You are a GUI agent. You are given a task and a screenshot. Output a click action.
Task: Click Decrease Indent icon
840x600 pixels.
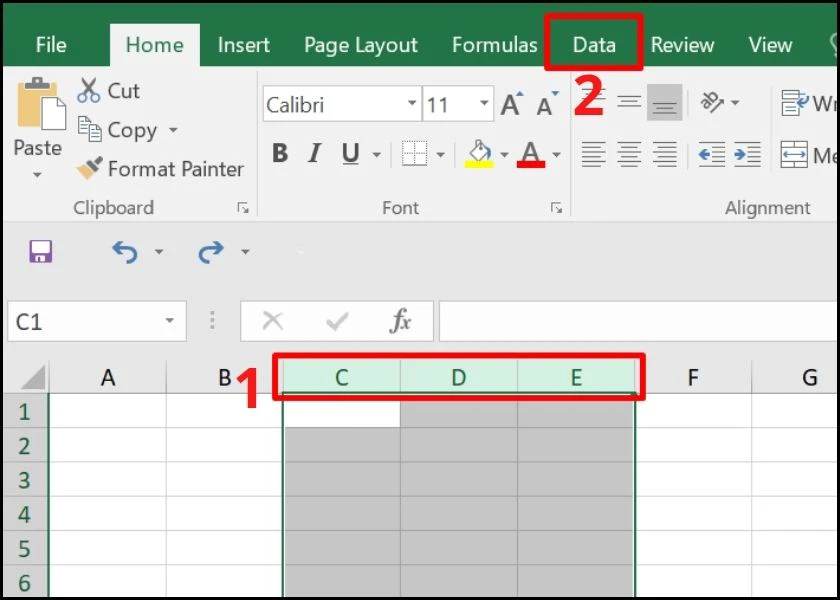712,154
